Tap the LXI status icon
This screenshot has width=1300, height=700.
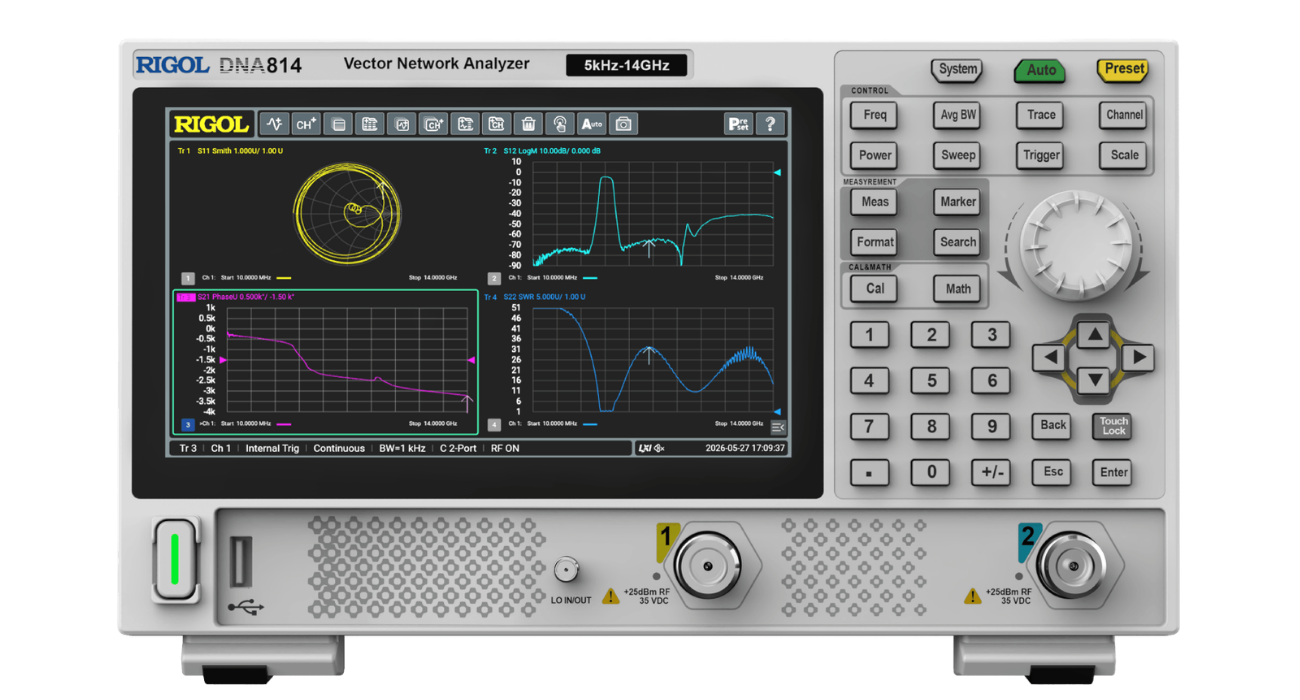click(x=645, y=448)
